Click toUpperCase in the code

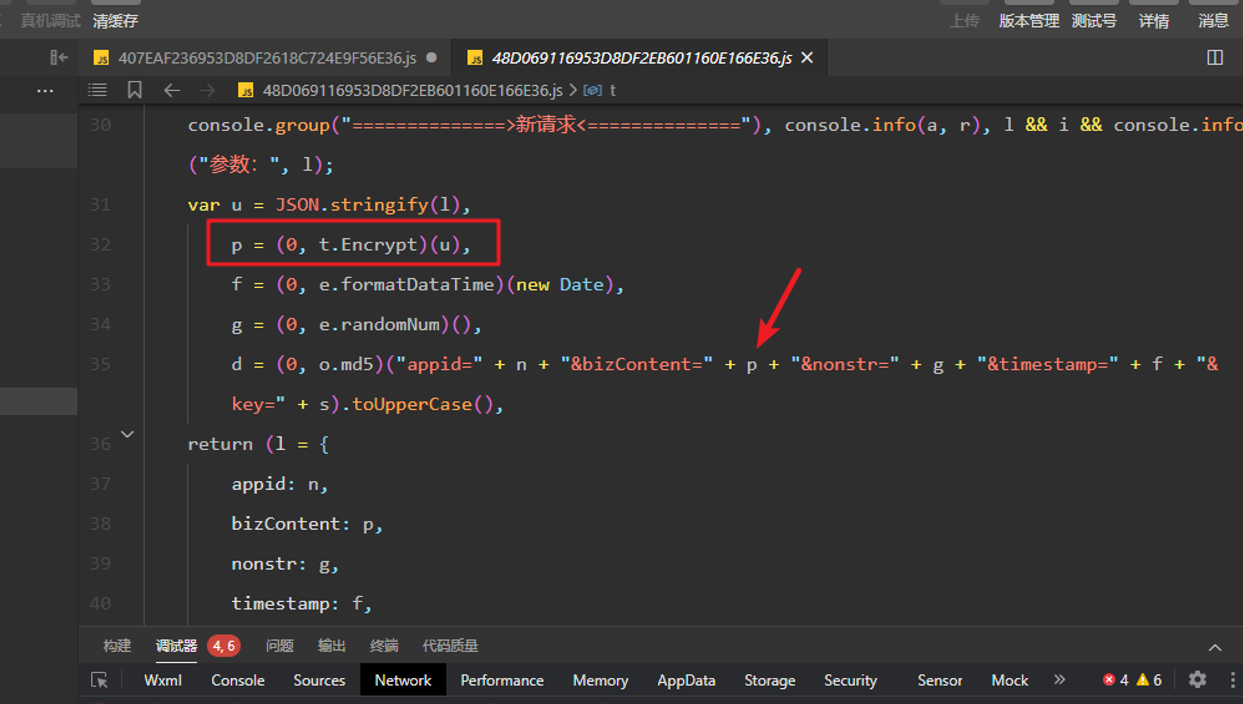412,405
